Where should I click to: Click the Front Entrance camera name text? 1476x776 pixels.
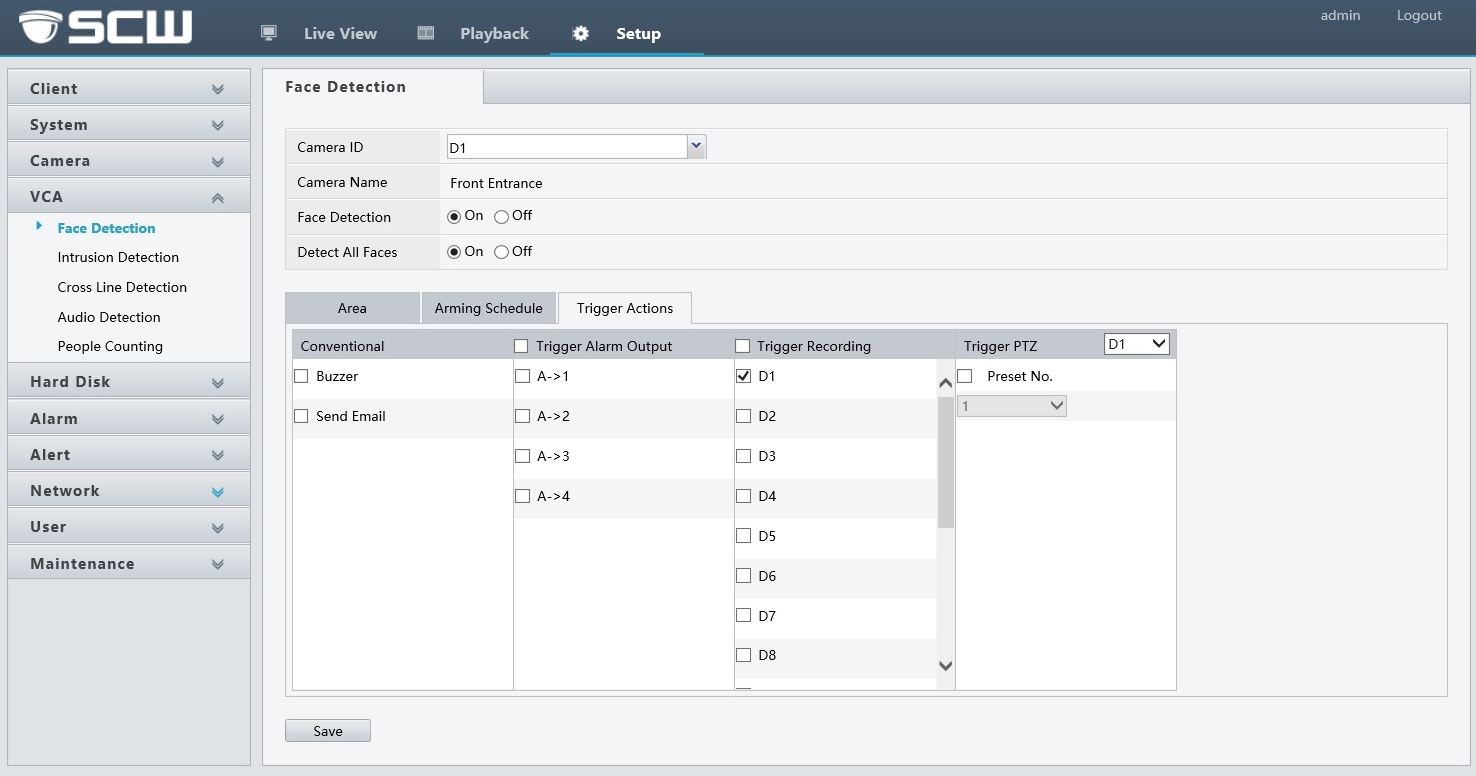(x=496, y=183)
